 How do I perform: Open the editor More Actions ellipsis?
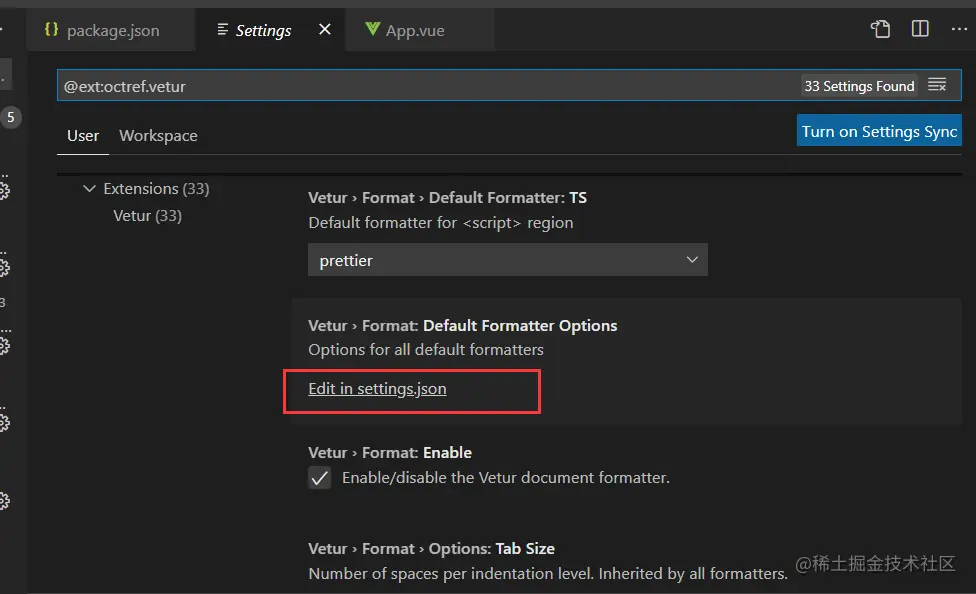point(958,29)
